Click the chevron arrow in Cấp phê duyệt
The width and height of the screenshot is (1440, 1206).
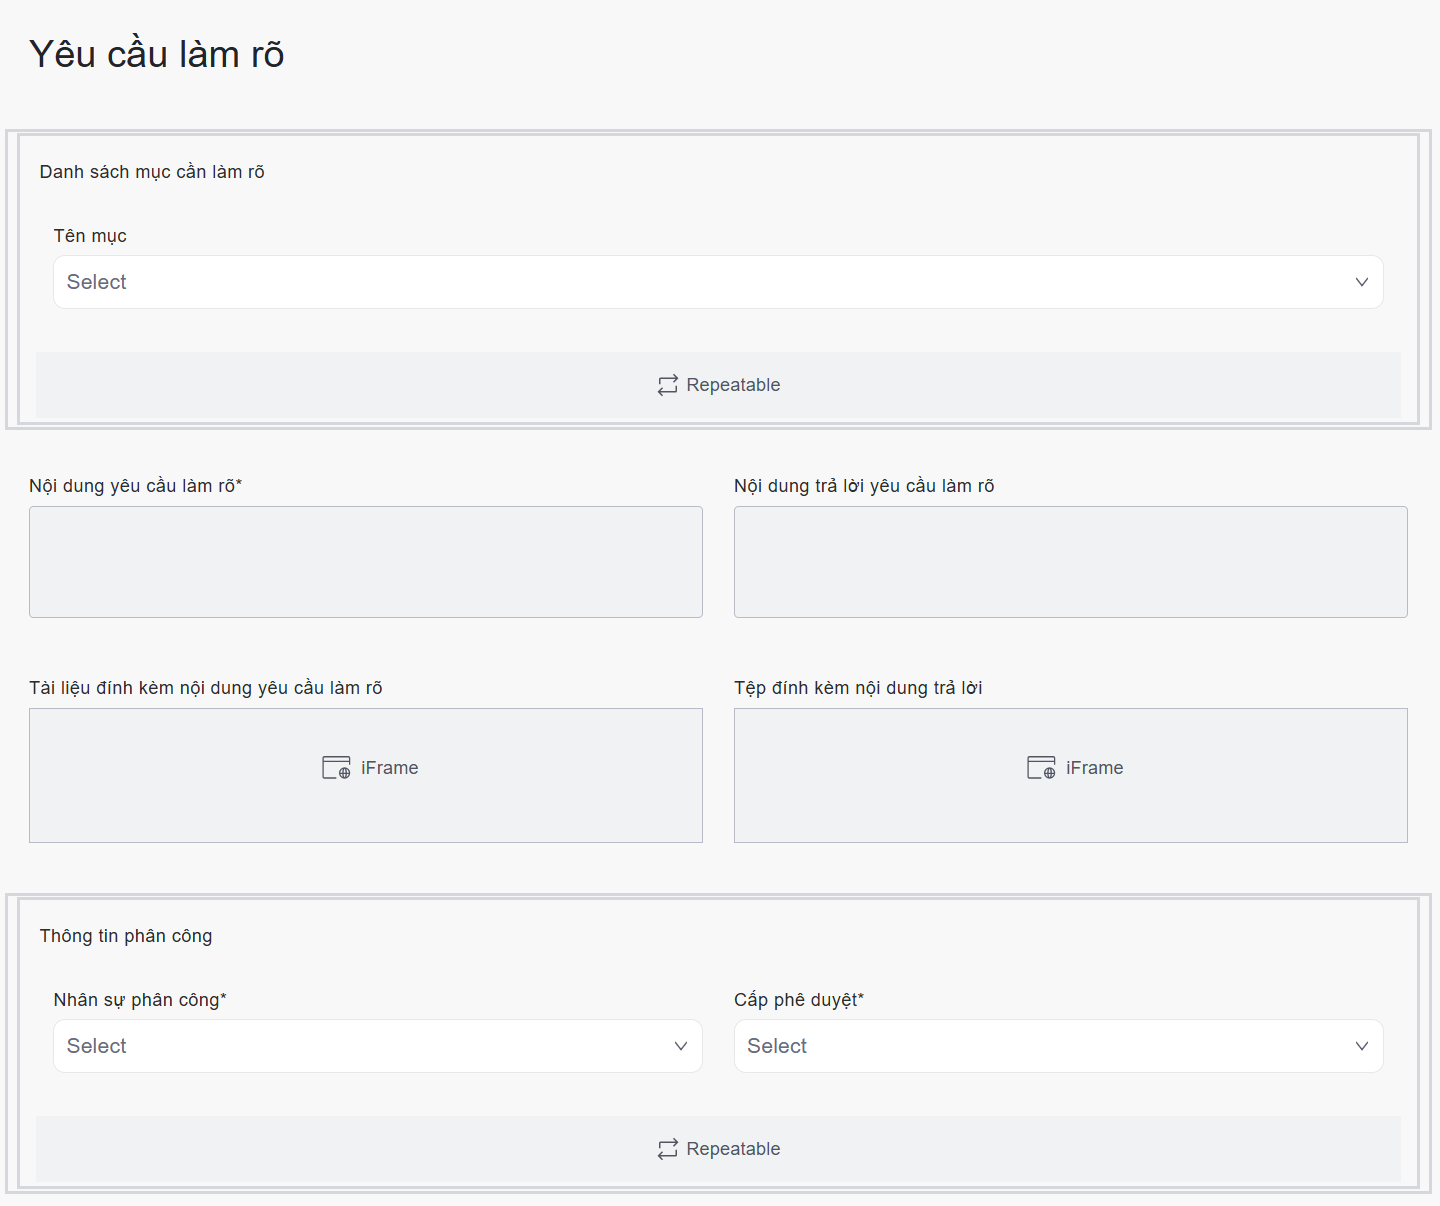click(x=1361, y=1046)
